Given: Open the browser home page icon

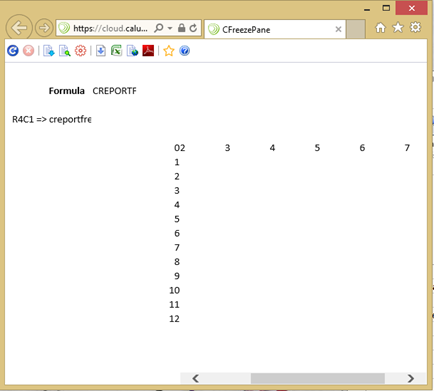Looking at the screenshot, I should point(380,28).
